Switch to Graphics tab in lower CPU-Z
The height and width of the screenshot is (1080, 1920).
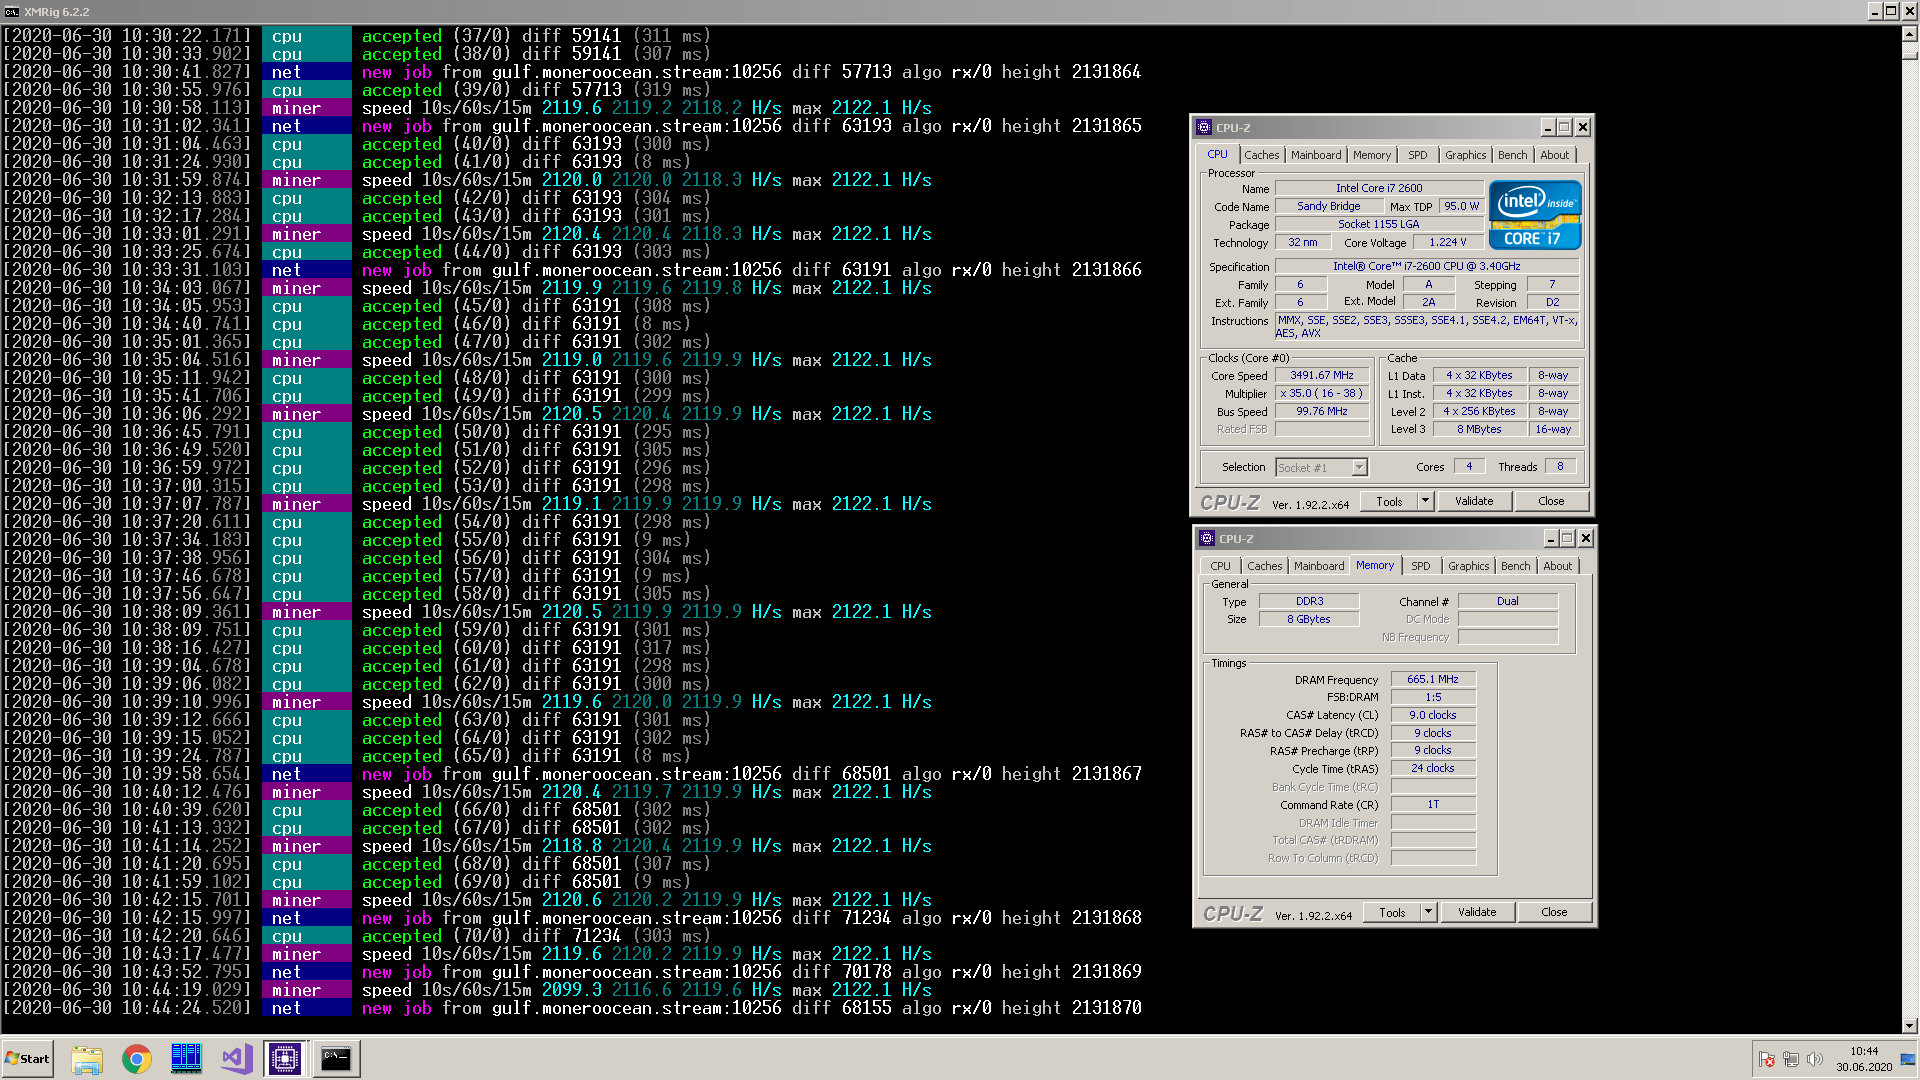tap(1468, 566)
